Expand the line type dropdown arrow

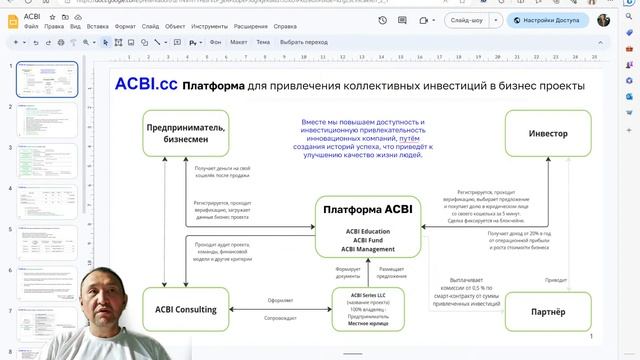pyautogui.click(x=165, y=42)
